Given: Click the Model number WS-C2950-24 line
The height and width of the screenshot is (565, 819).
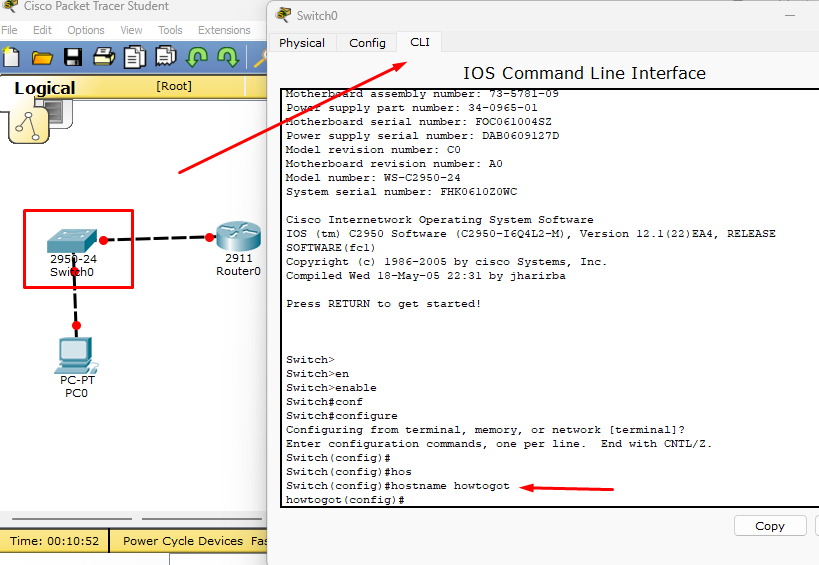Looking at the screenshot, I should pos(373,178).
